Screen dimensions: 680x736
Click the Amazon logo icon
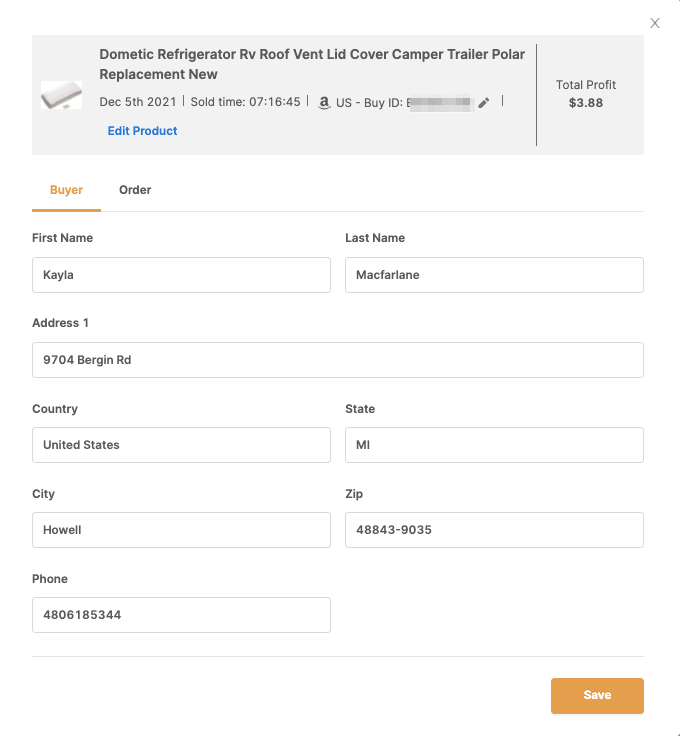pyautogui.click(x=324, y=102)
